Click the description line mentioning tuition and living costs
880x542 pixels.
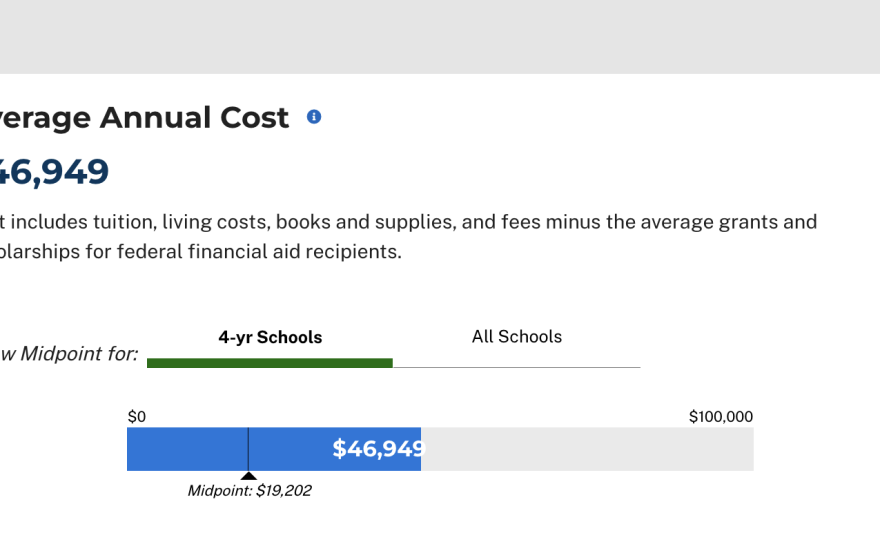pos(408,222)
